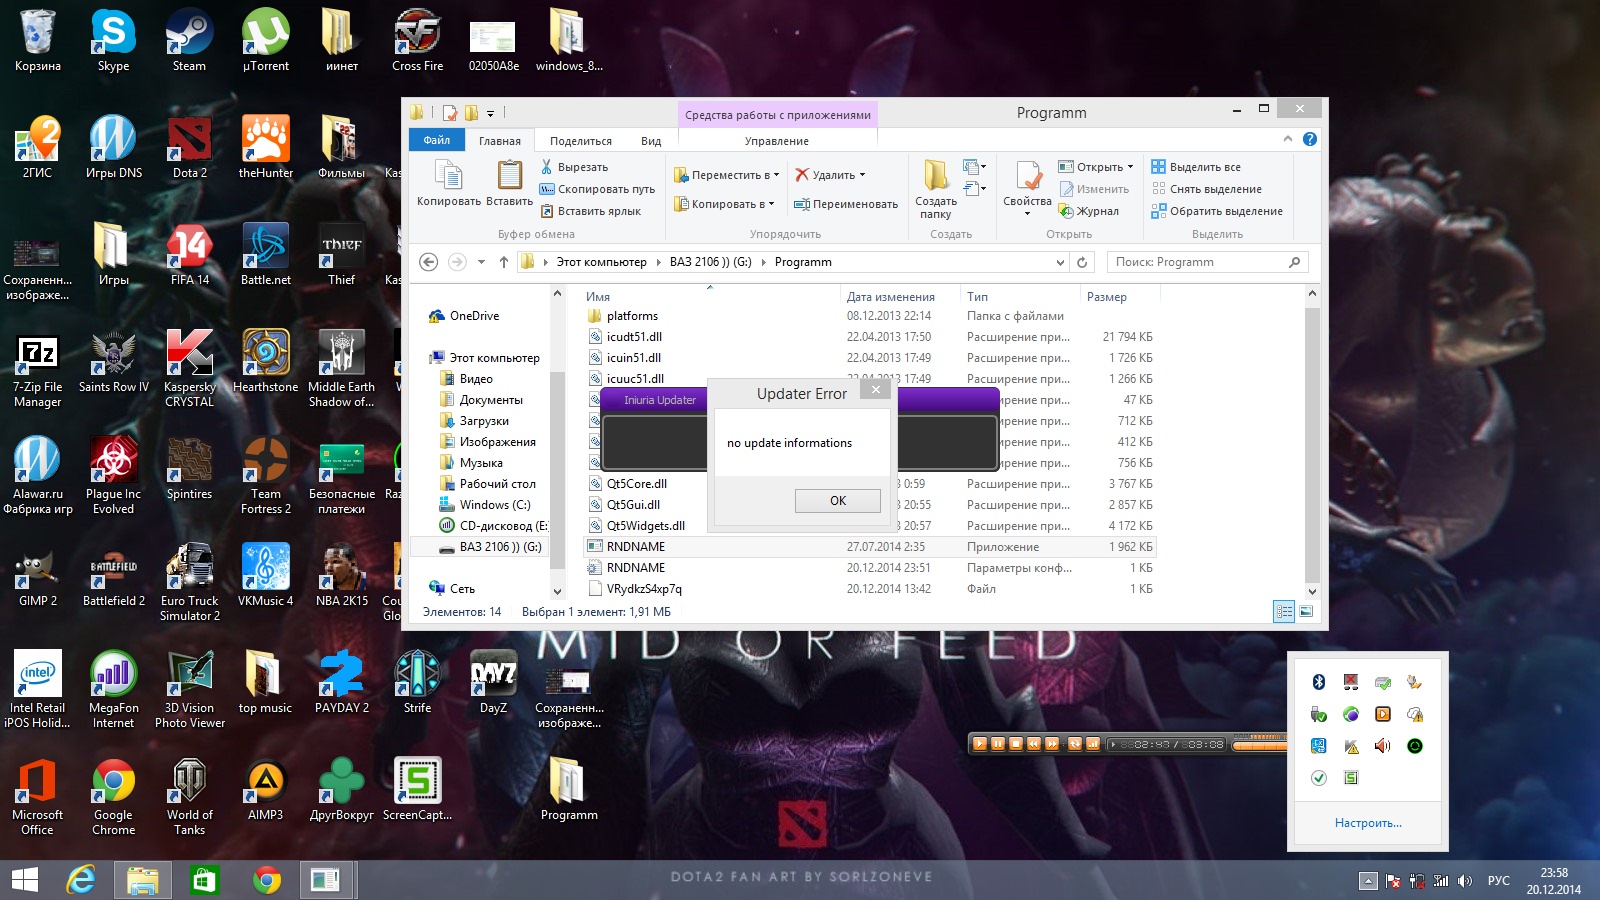
Task: Sort by Дата изменения column header
Action: [x=890, y=297]
